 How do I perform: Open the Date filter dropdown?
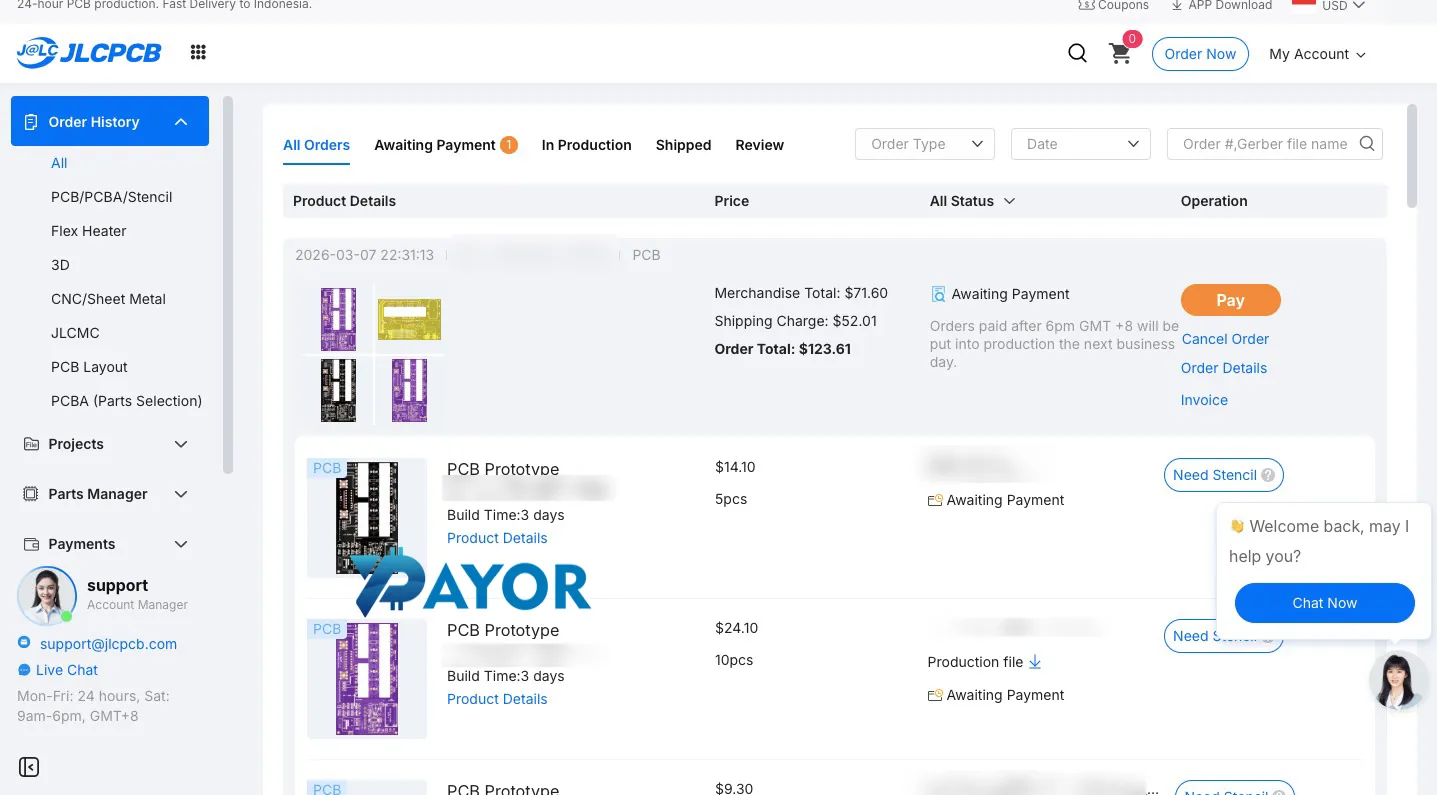coord(1081,144)
